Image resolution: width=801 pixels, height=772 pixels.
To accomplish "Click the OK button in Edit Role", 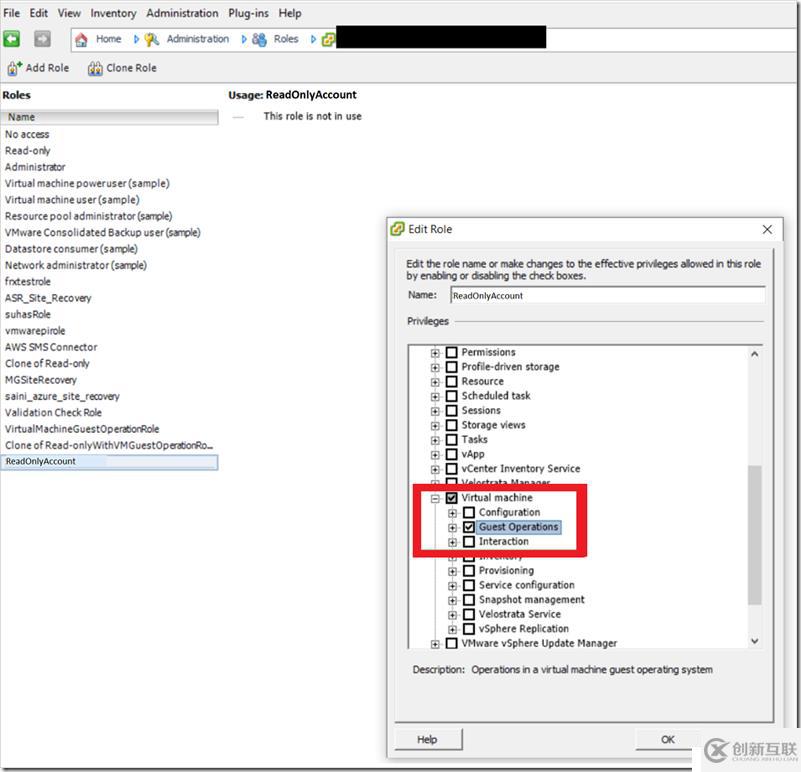I will pos(668,739).
